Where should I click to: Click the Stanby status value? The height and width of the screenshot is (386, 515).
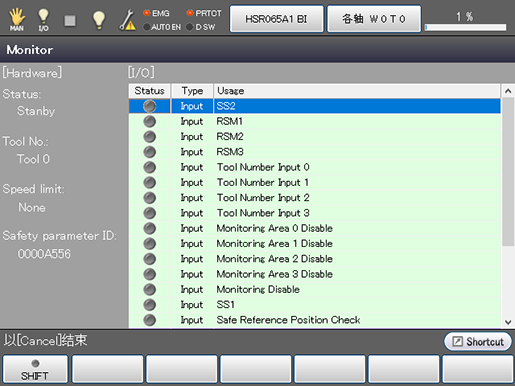pos(36,111)
